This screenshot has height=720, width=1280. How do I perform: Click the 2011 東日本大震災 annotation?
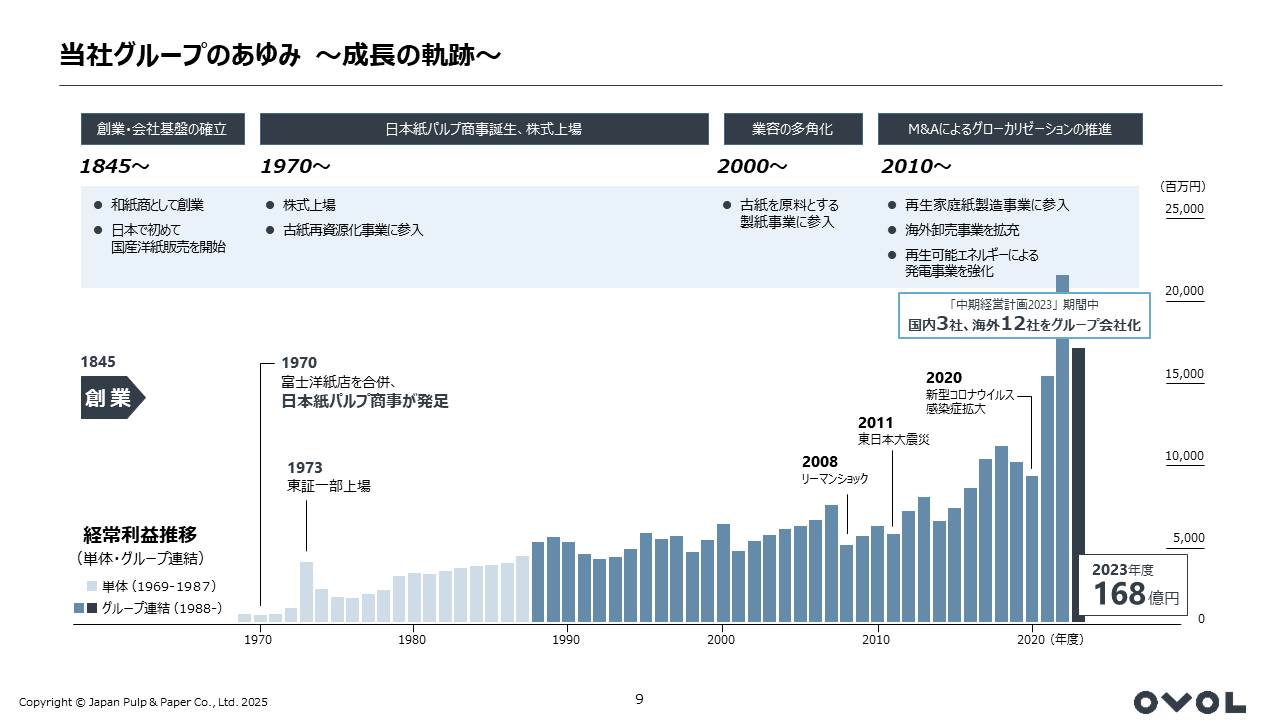click(x=894, y=431)
